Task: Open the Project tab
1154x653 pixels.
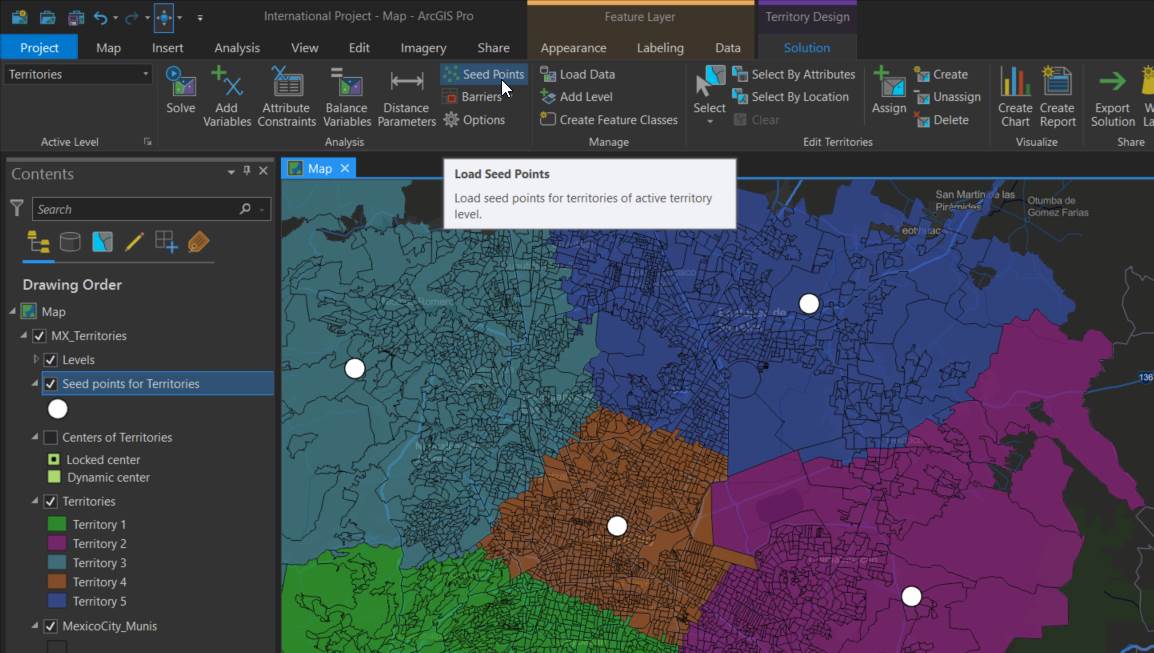Action: (39, 47)
